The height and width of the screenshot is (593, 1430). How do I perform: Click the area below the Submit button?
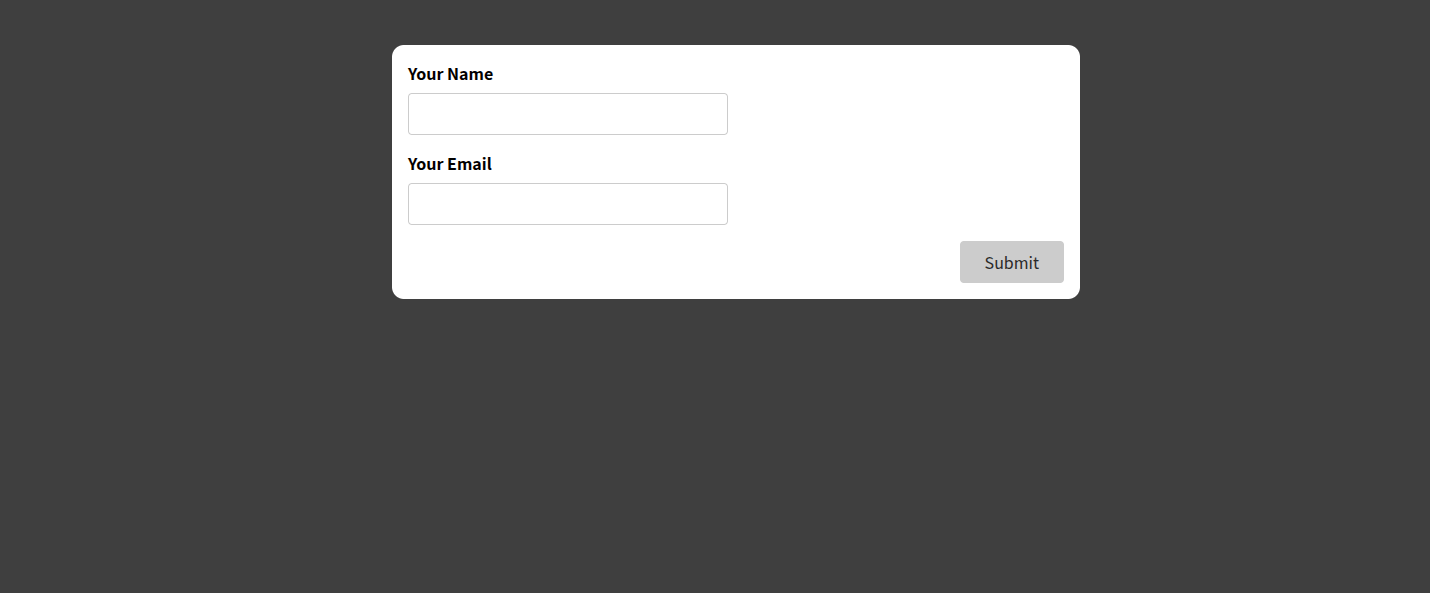pos(1011,290)
